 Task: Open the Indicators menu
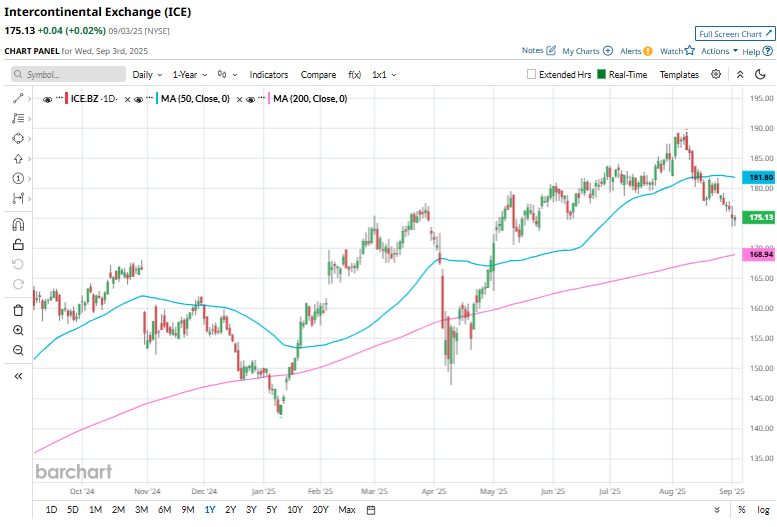click(269, 74)
